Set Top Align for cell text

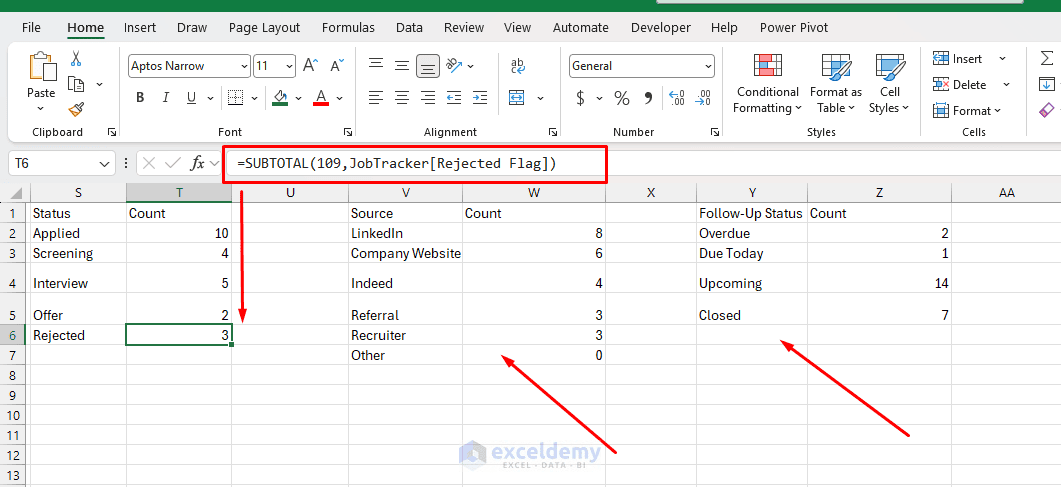point(376,66)
